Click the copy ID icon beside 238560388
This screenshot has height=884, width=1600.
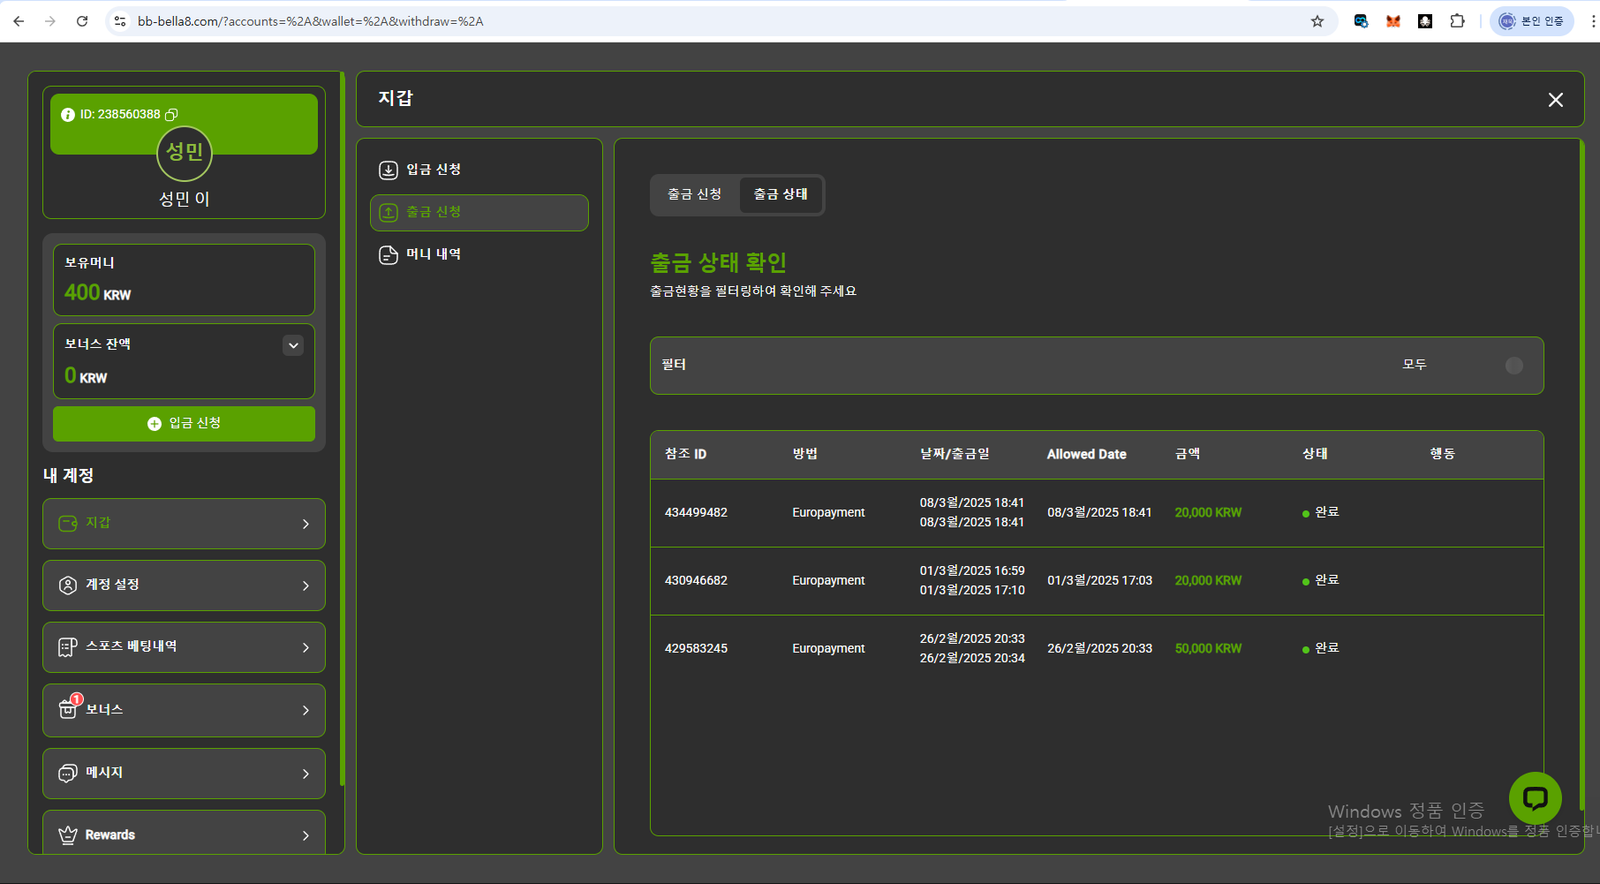pyautogui.click(x=171, y=115)
